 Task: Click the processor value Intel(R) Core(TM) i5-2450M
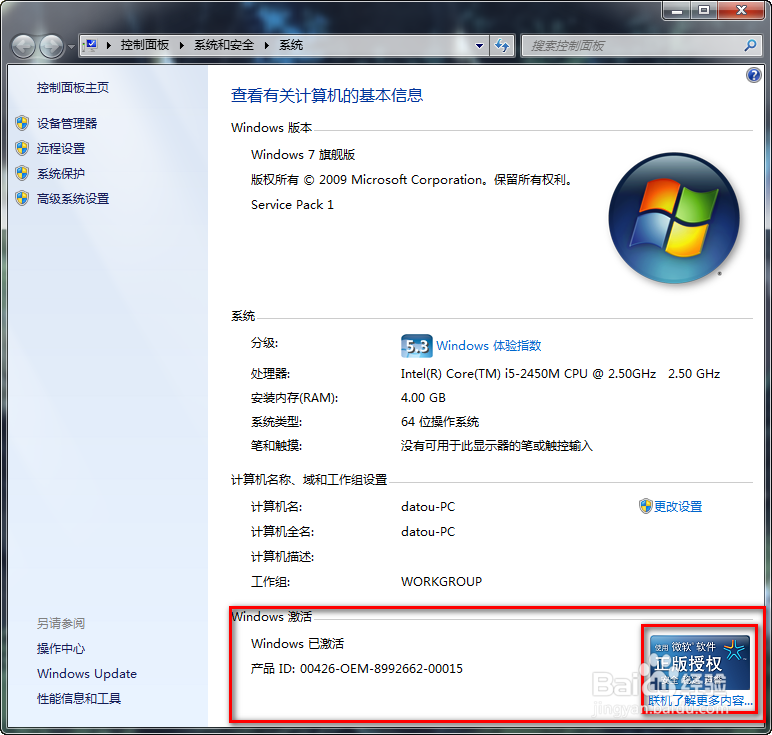560,374
